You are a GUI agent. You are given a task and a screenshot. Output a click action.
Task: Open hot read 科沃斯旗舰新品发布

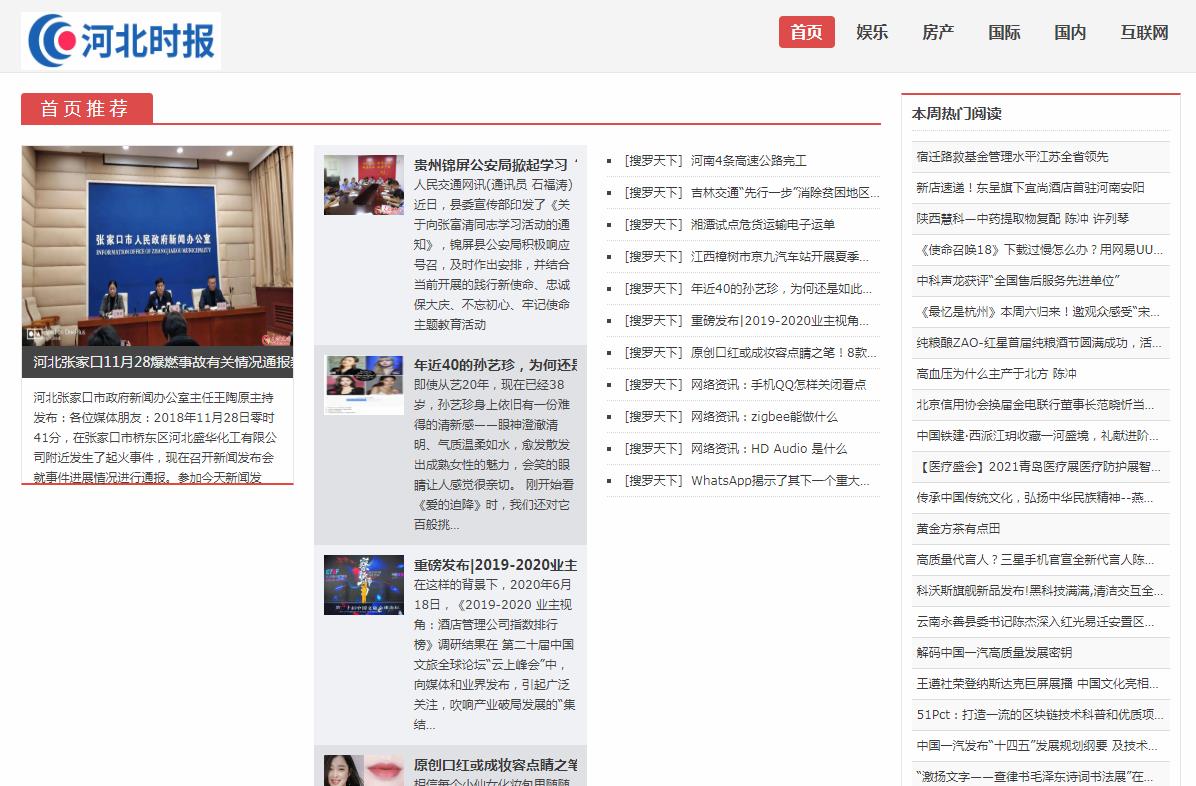[1040, 591]
